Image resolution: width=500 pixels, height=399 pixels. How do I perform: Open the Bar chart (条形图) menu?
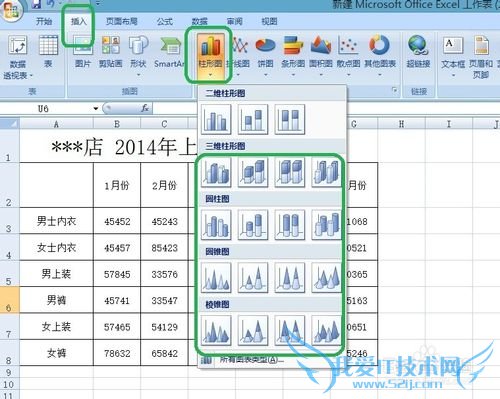pos(293,56)
